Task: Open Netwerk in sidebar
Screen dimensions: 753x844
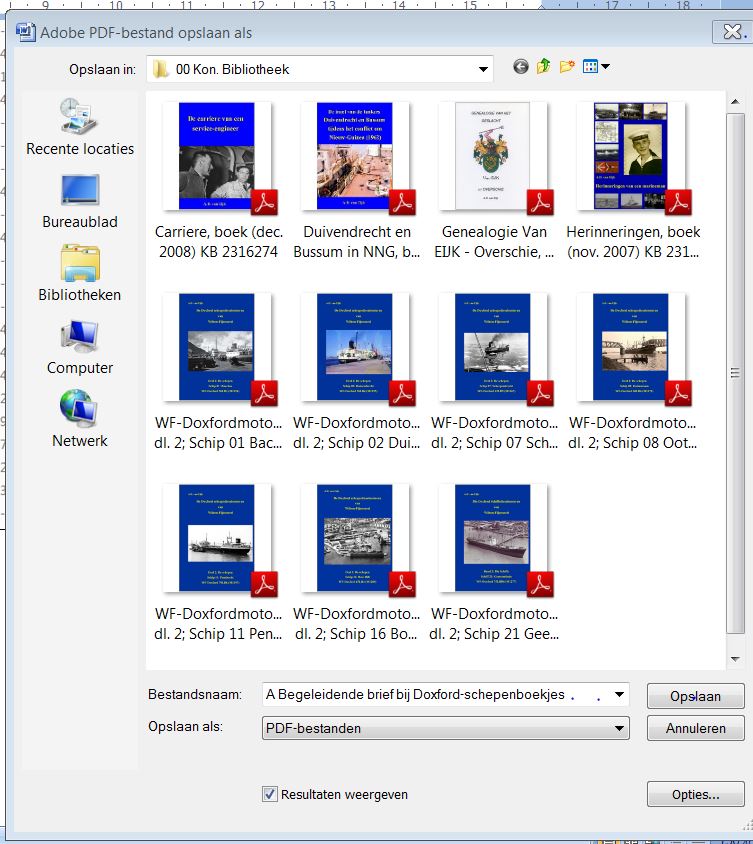Action: 80,419
